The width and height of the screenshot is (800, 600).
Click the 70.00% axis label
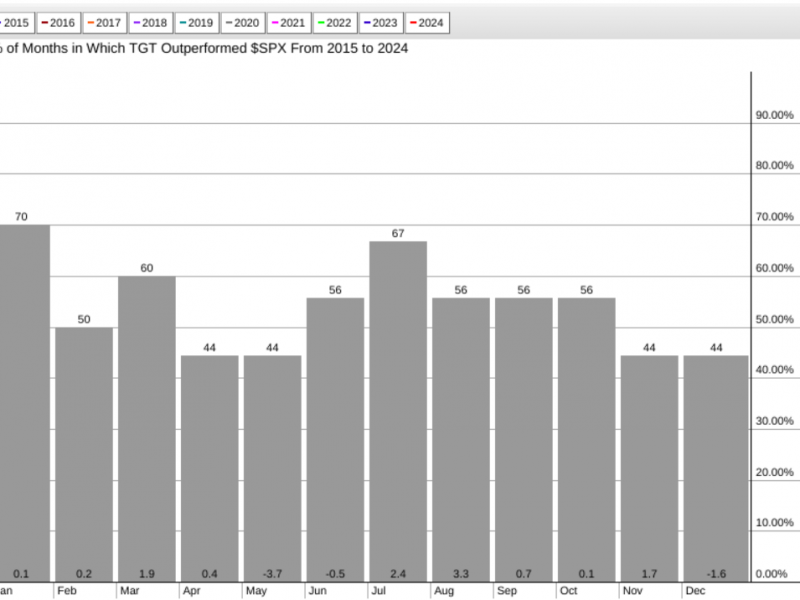pyautogui.click(x=774, y=217)
